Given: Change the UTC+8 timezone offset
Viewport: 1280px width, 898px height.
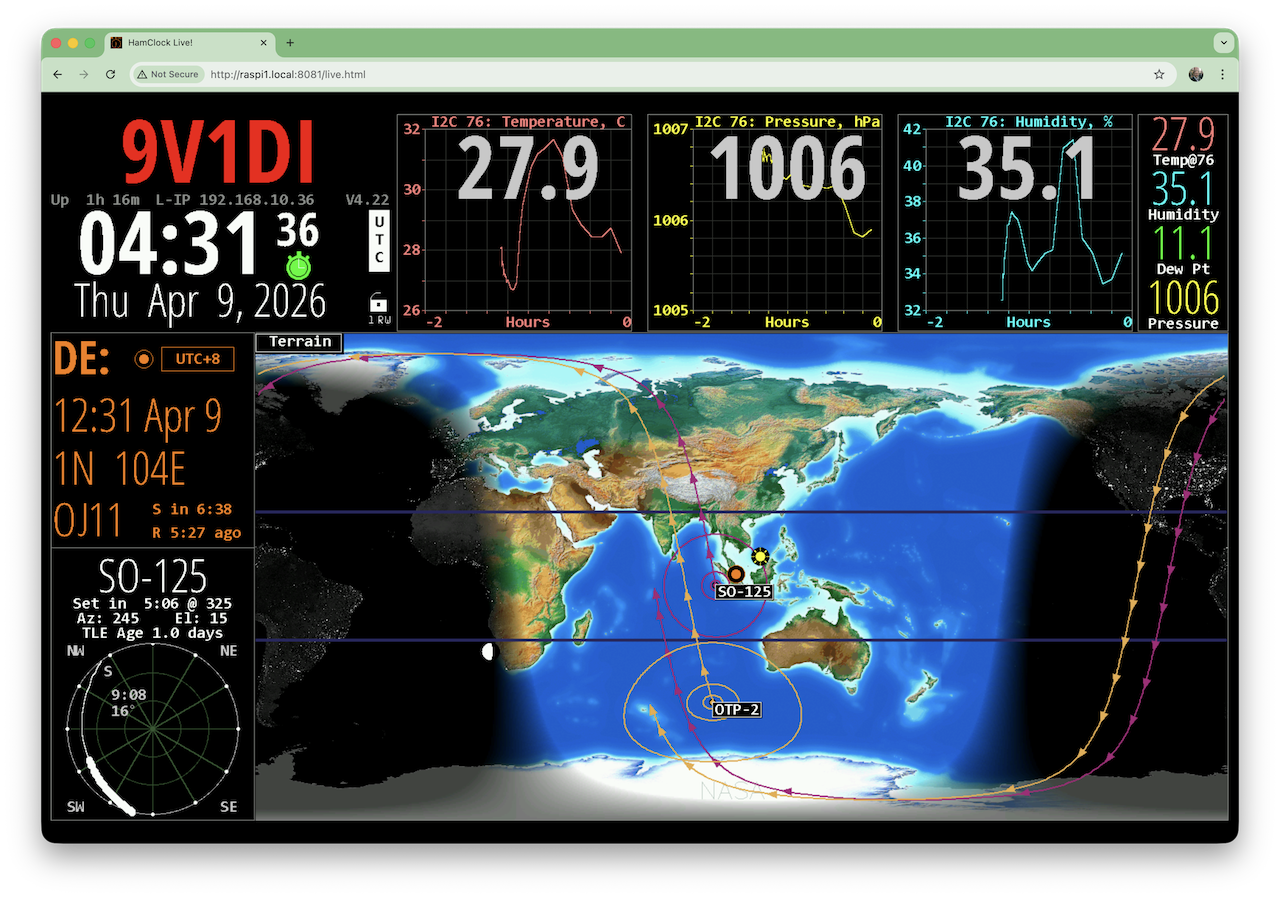Looking at the screenshot, I should pyautogui.click(x=197, y=359).
